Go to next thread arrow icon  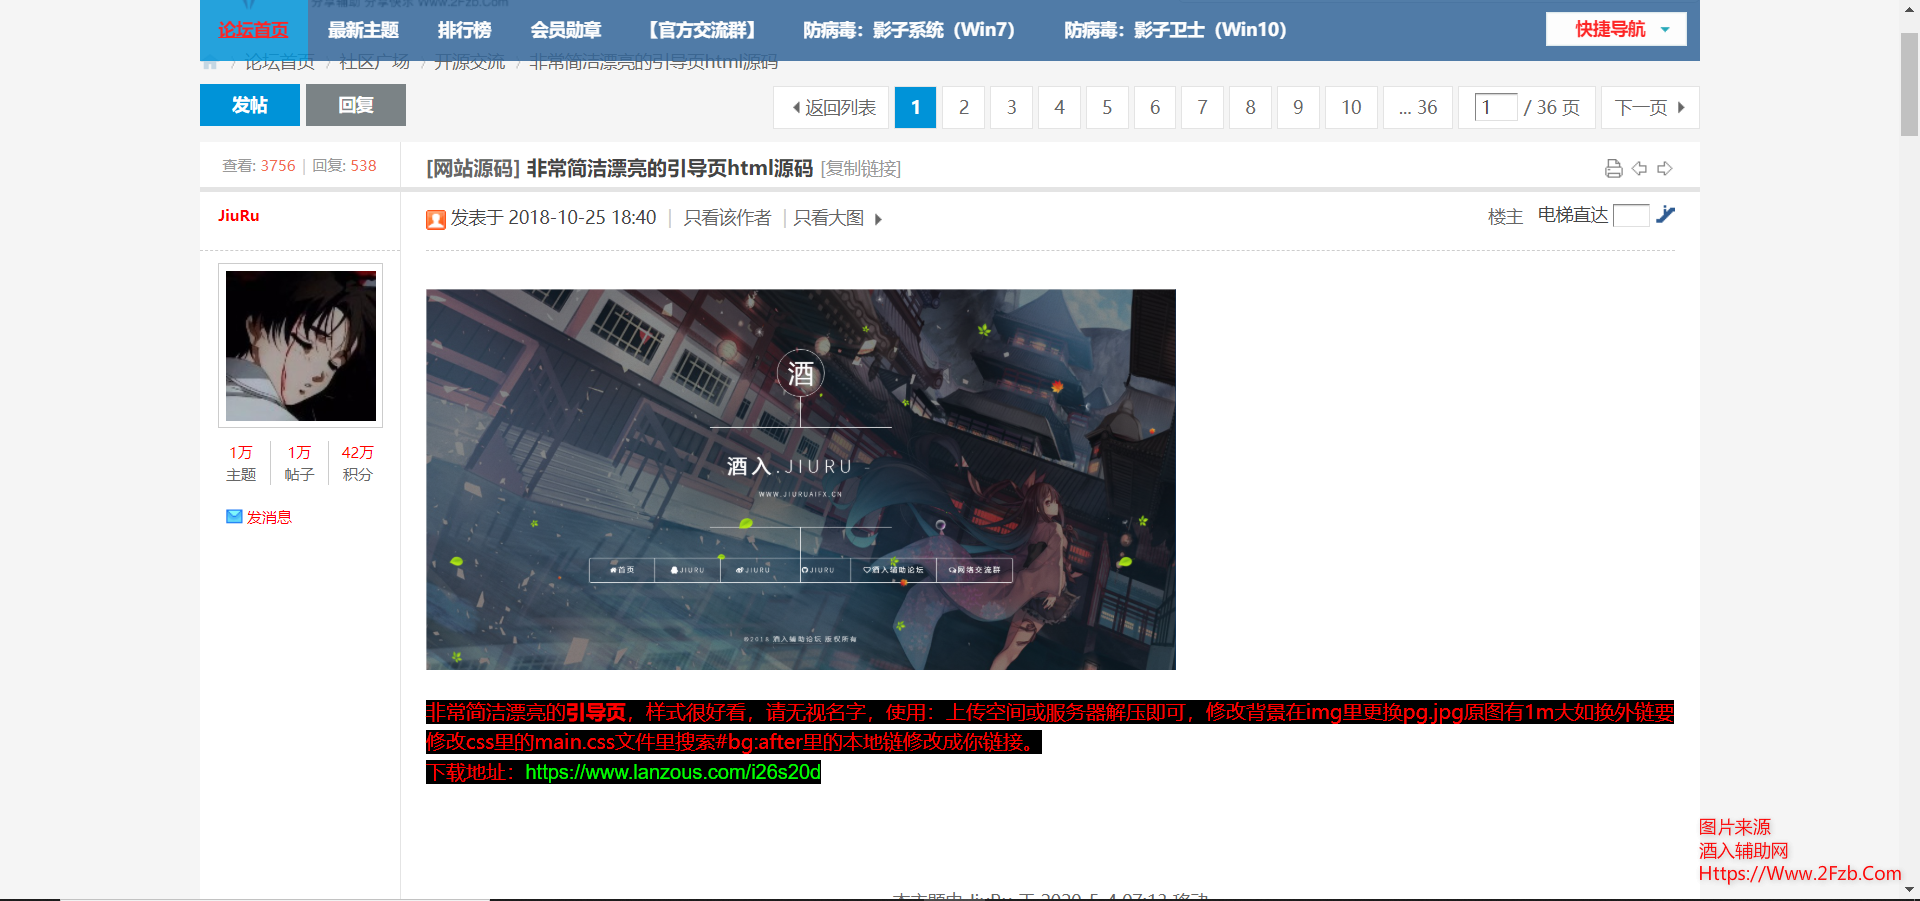click(1665, 168)
